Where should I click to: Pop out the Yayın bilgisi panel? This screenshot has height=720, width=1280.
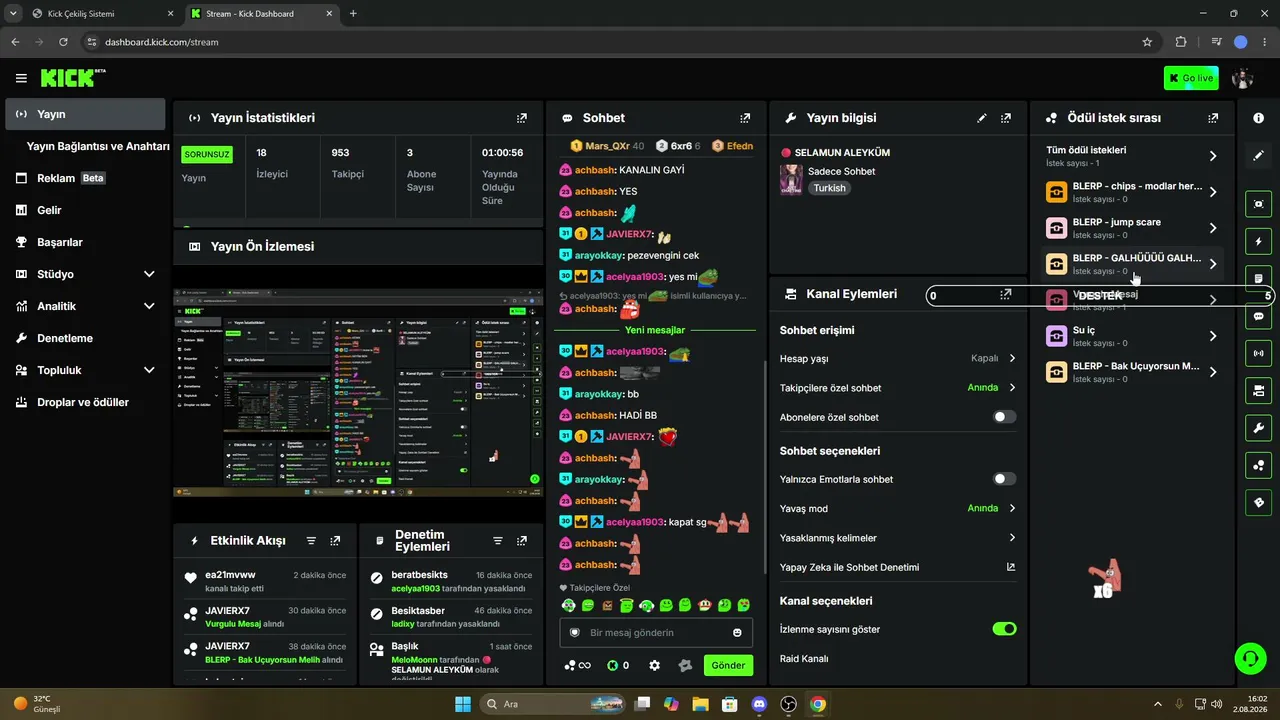(x=1006, y=118)
